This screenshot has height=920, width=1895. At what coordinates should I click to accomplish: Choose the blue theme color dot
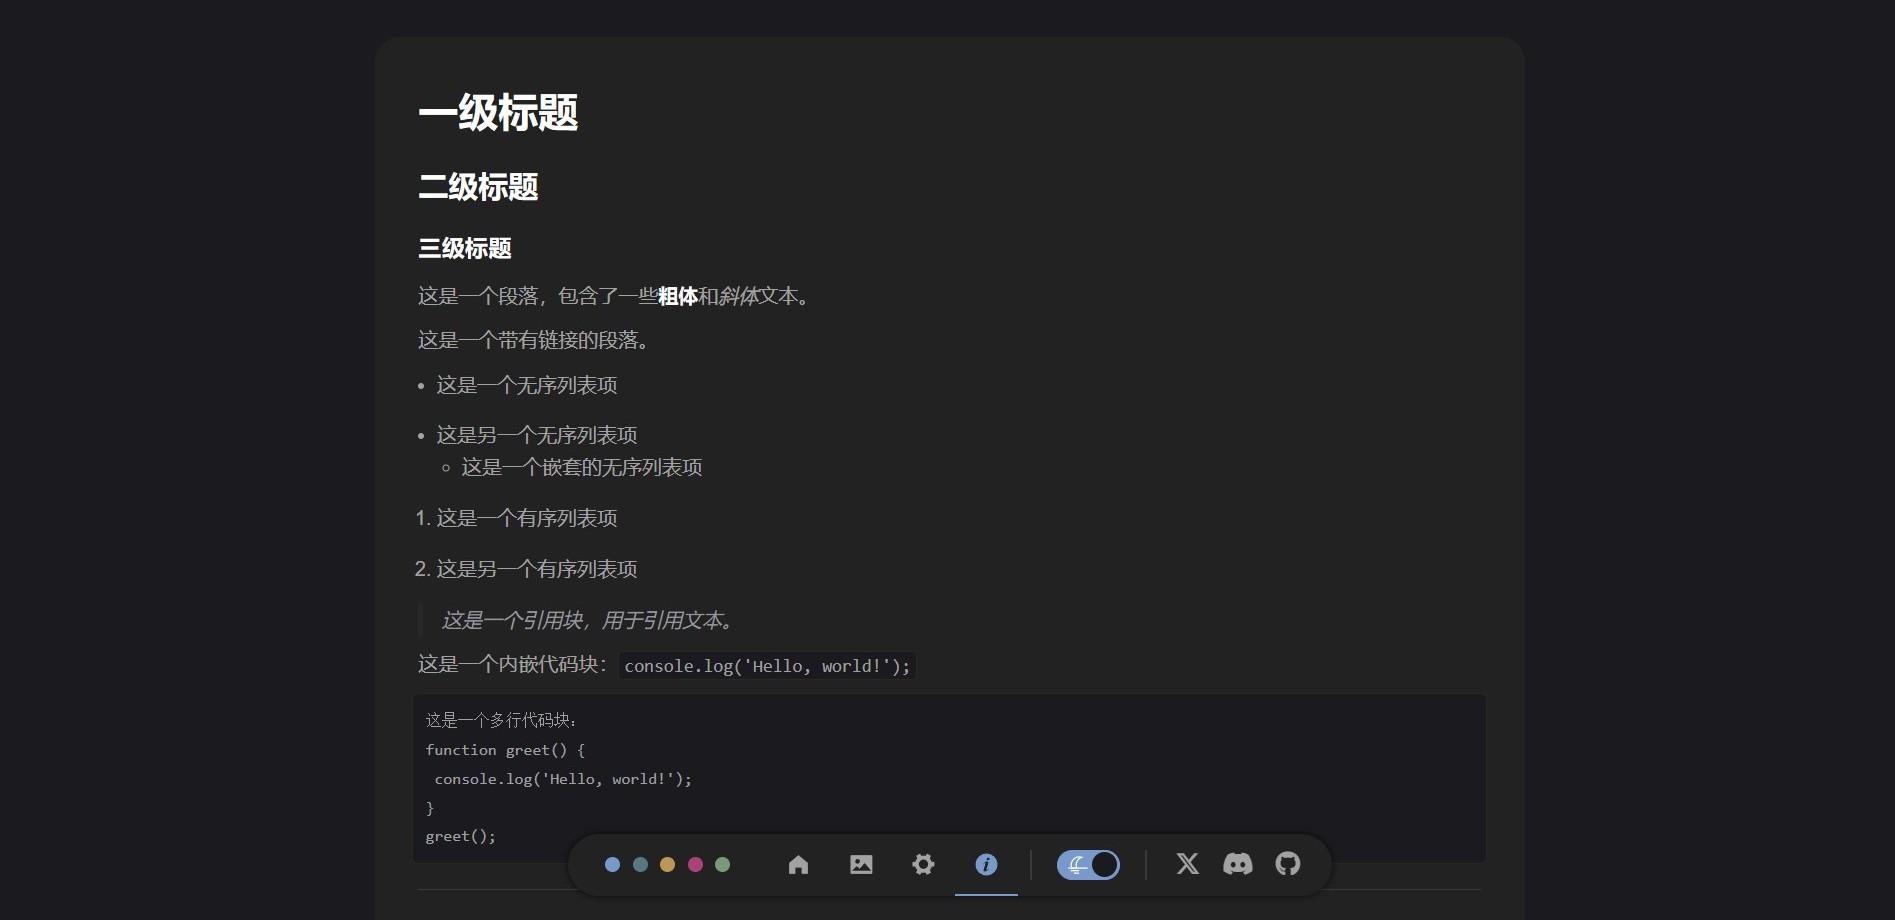pos(612,865)
